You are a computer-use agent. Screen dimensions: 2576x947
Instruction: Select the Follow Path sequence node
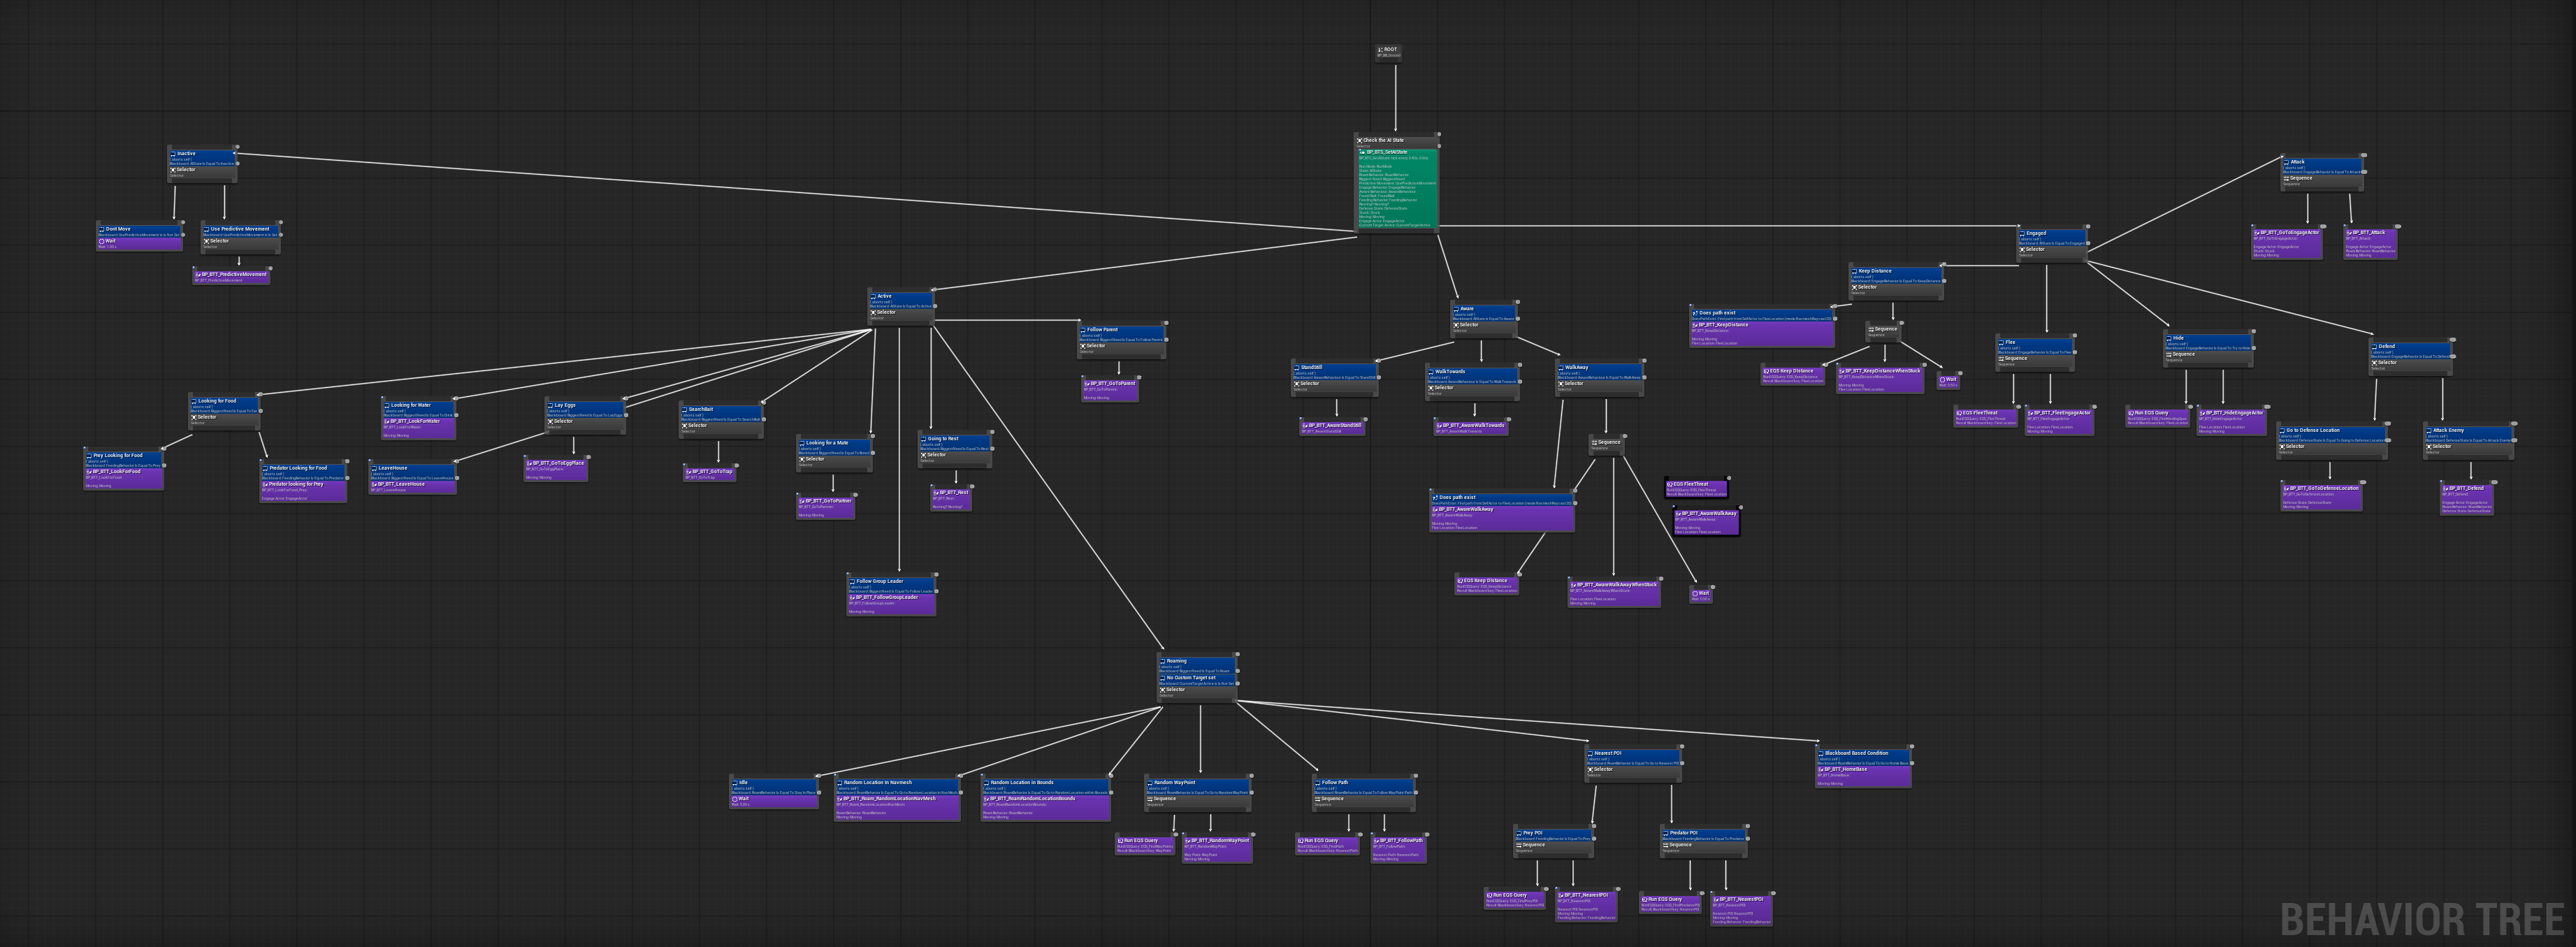(x=1364, y=794)
